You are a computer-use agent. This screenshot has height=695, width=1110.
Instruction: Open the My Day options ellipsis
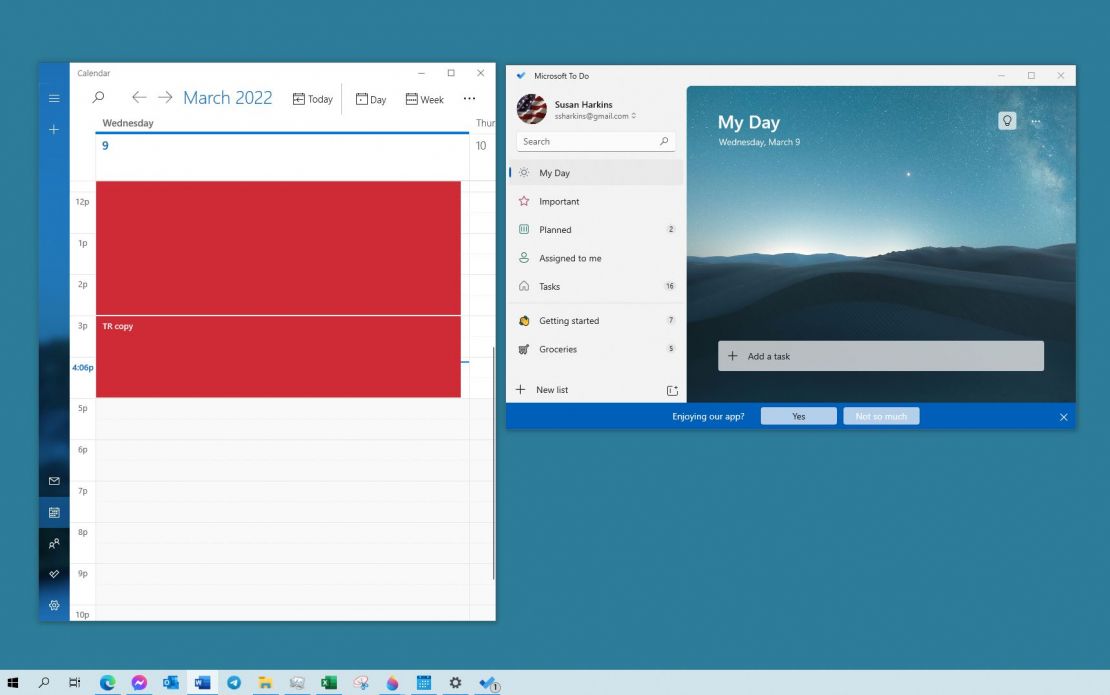click(1037, 121)
